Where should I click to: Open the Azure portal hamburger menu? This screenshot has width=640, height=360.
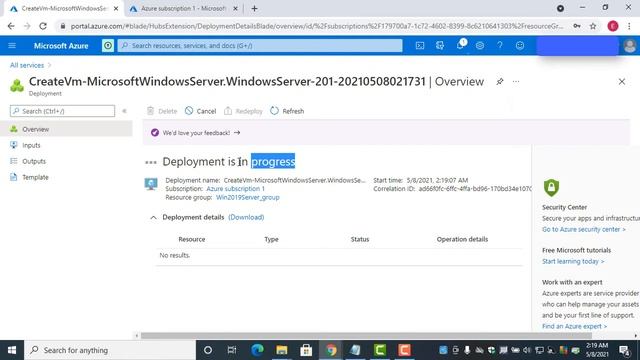pos(12,46)
